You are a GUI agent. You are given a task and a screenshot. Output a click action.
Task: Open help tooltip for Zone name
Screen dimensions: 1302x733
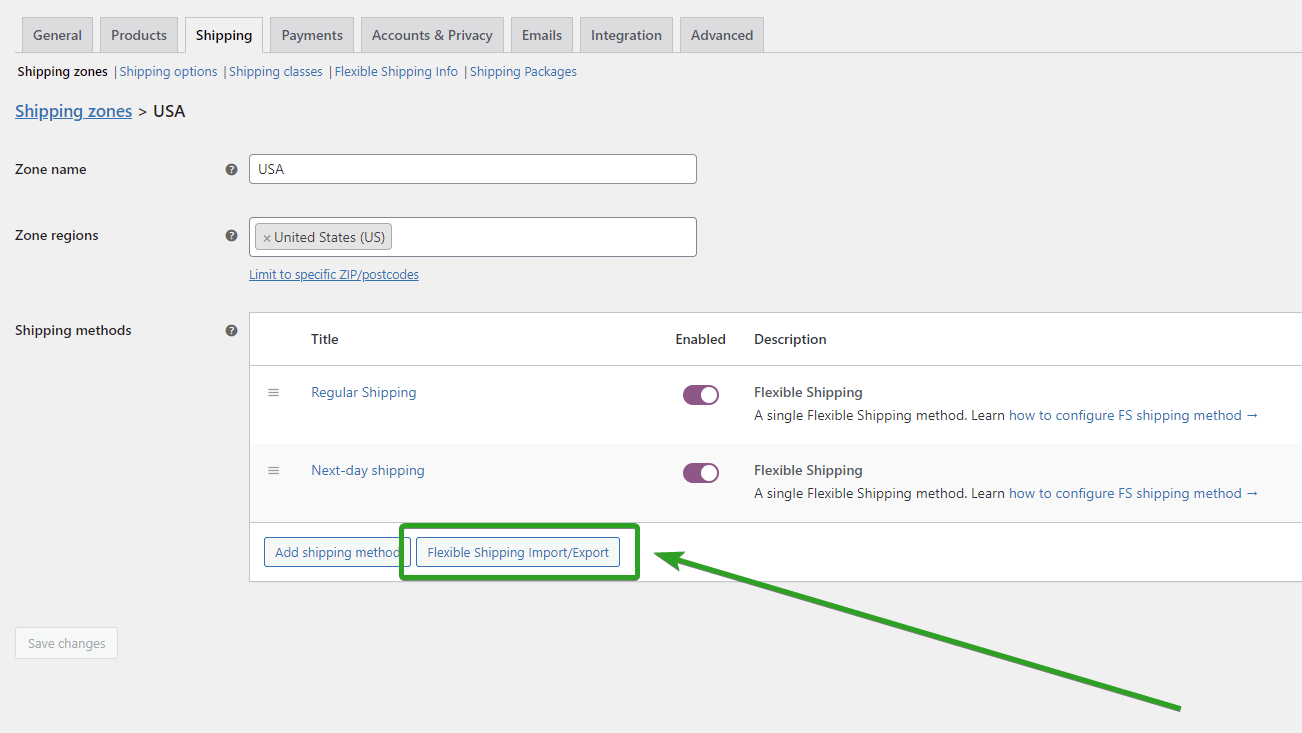click(x=232, y=170)
